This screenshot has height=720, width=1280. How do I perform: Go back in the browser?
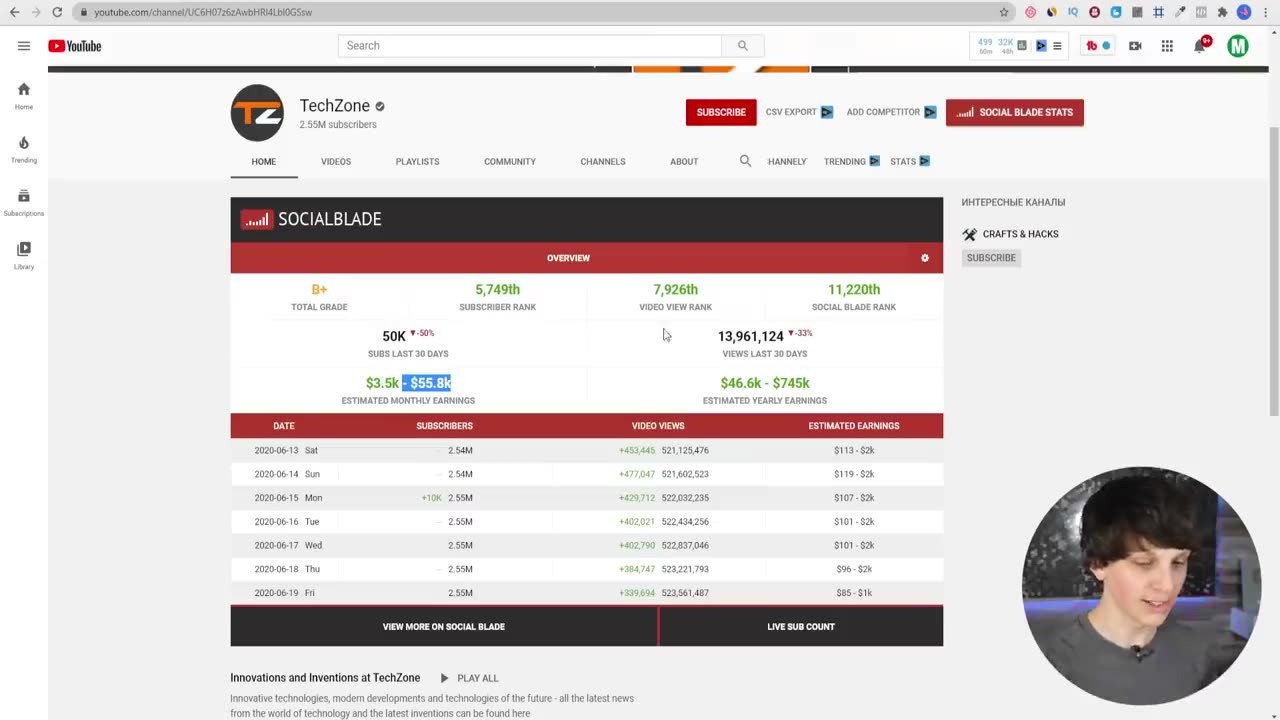[x=14, y=12]
